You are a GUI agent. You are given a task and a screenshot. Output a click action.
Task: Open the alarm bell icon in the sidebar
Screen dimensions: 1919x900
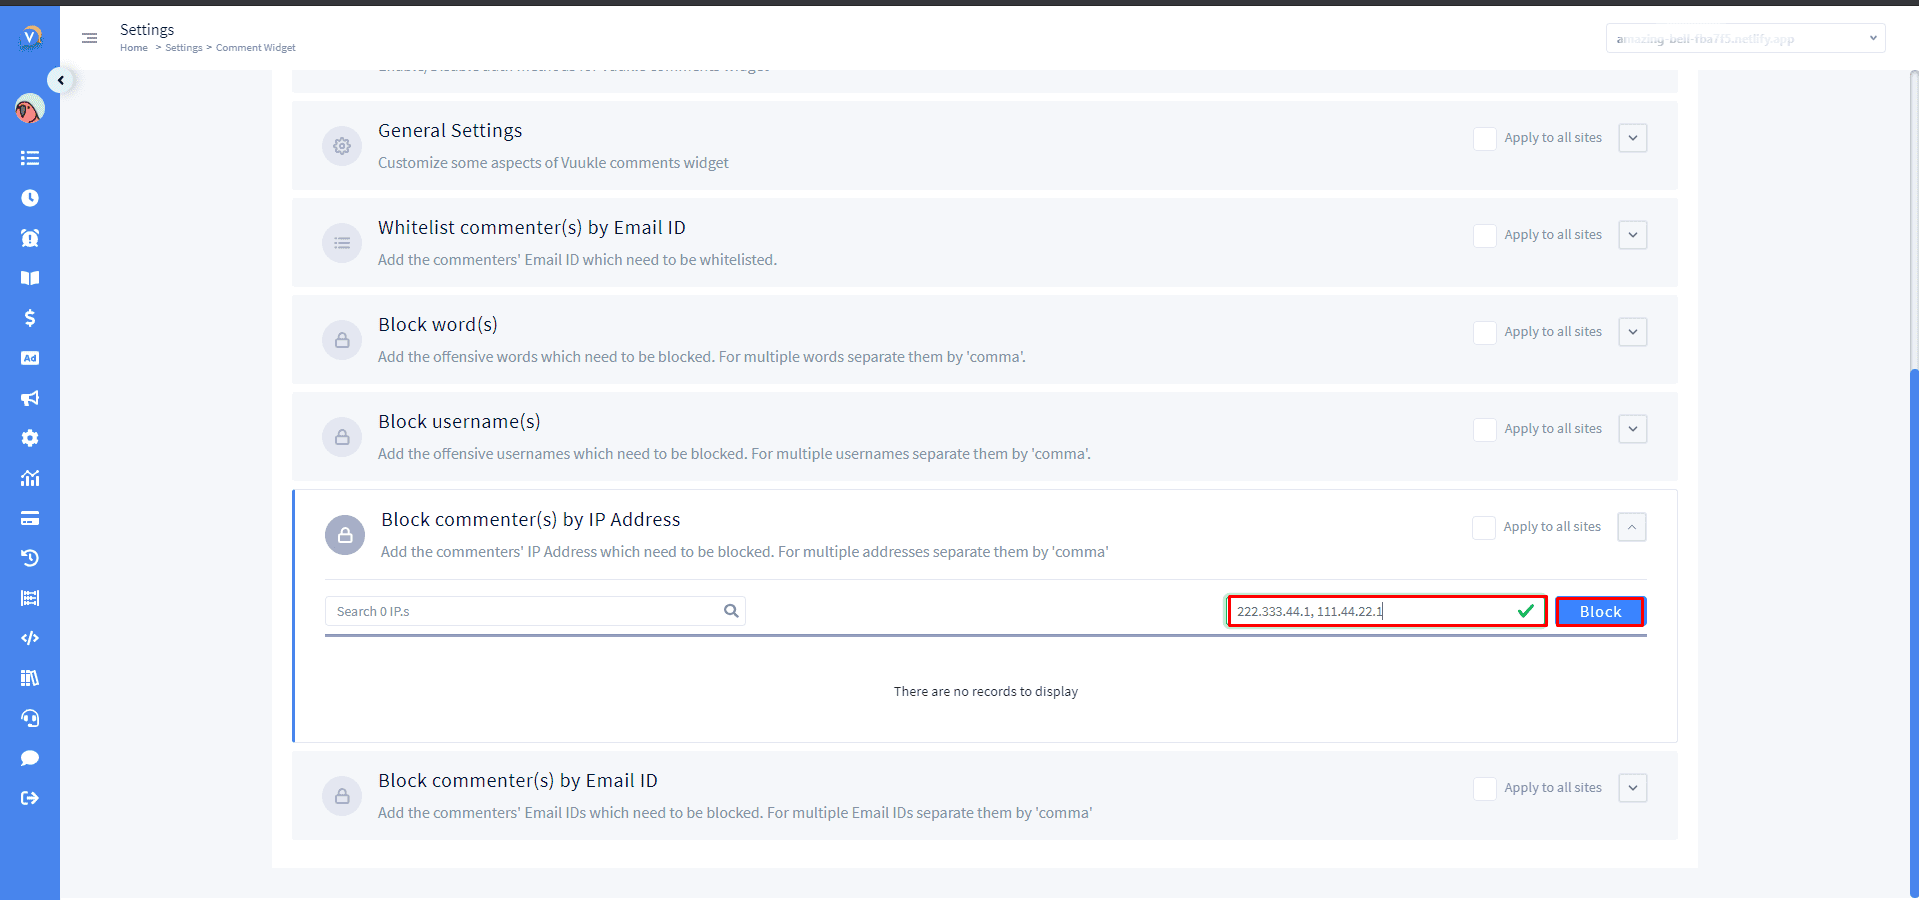pyautogui.click(x=30, y=238)
